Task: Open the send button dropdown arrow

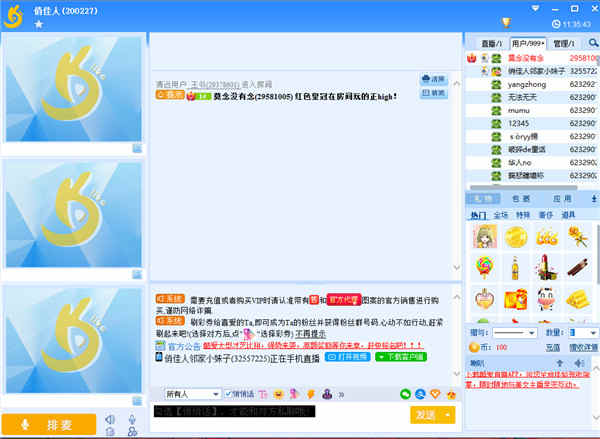Action: (448, 415)
